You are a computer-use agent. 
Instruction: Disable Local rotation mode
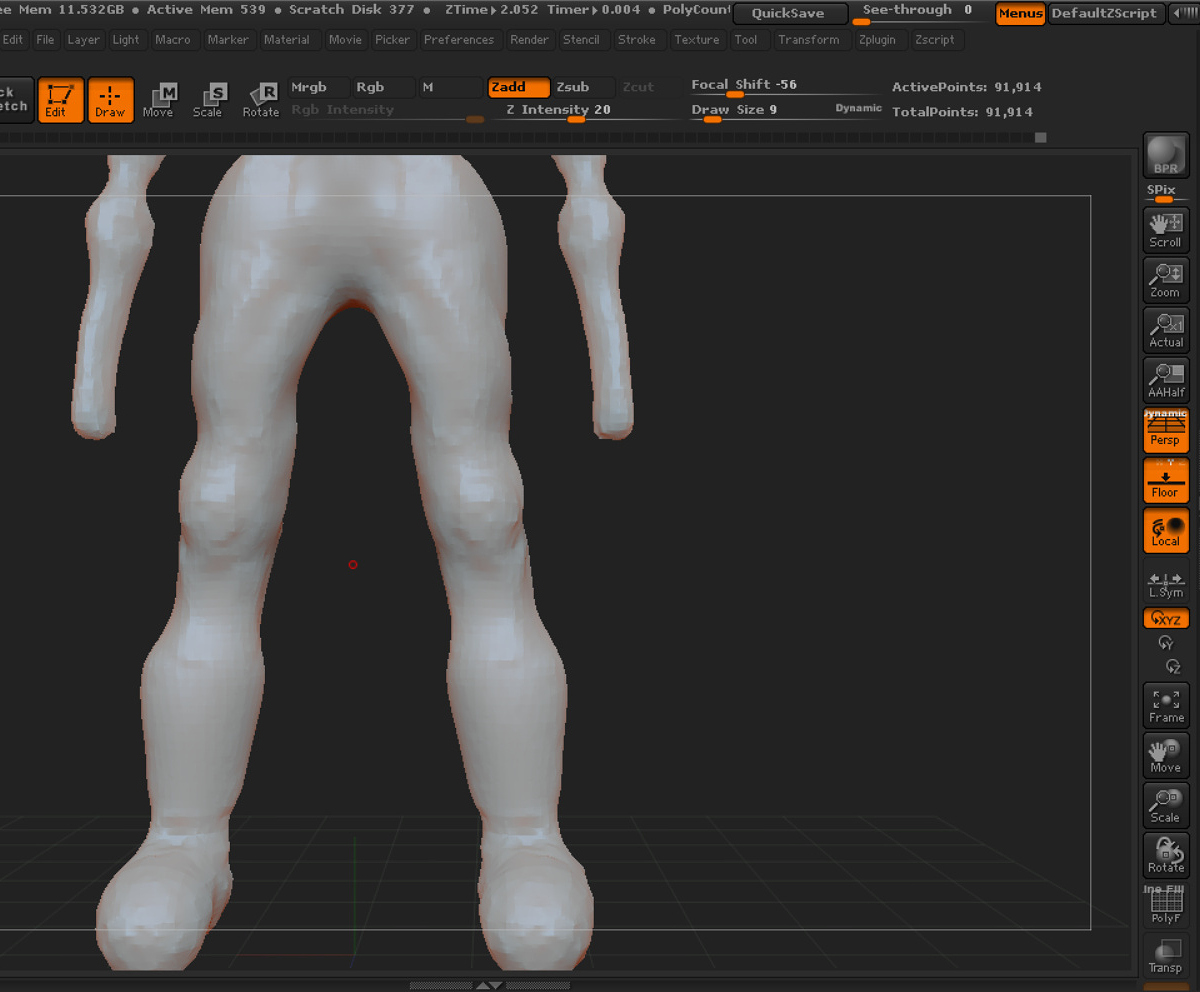point(1165,530)
